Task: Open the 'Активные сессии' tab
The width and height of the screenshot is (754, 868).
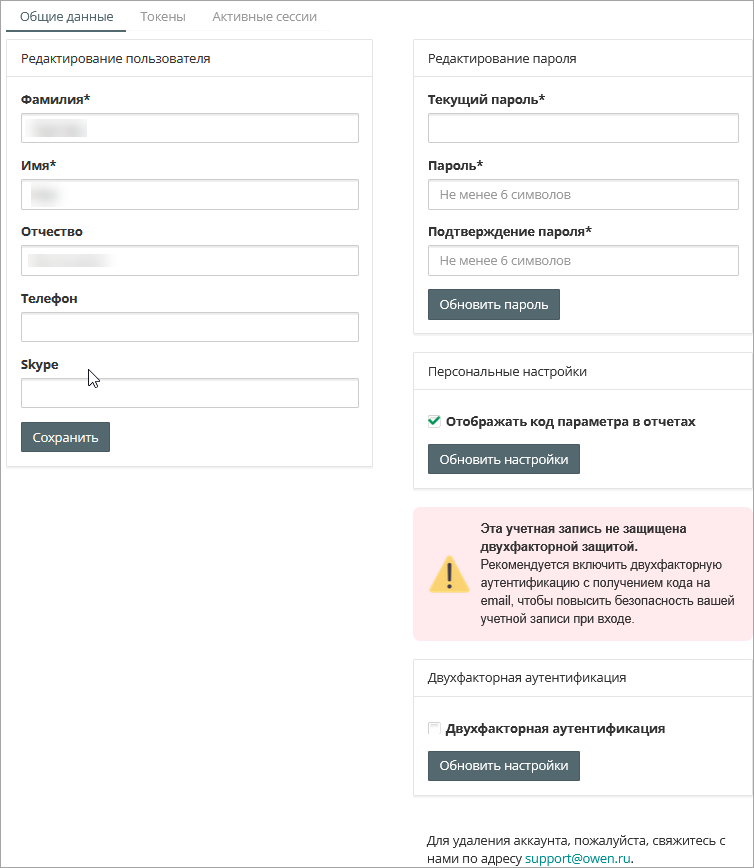Action: click(x=264, y=17)
